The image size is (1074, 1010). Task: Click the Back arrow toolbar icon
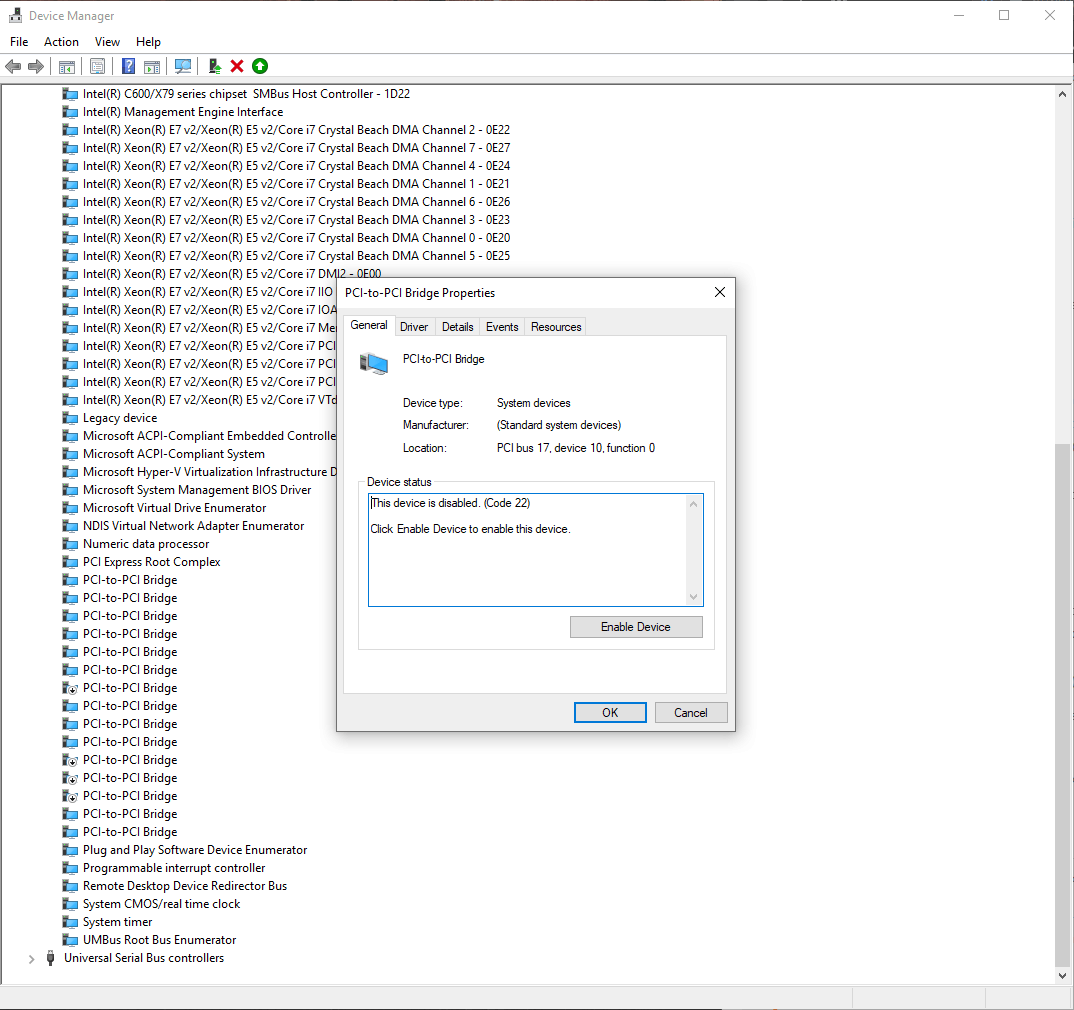[x=13, y=66]
